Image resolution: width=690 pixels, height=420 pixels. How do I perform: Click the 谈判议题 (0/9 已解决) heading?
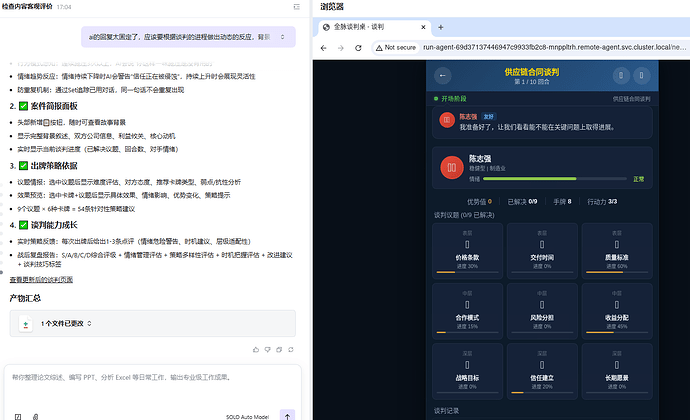tap(464, 215)
